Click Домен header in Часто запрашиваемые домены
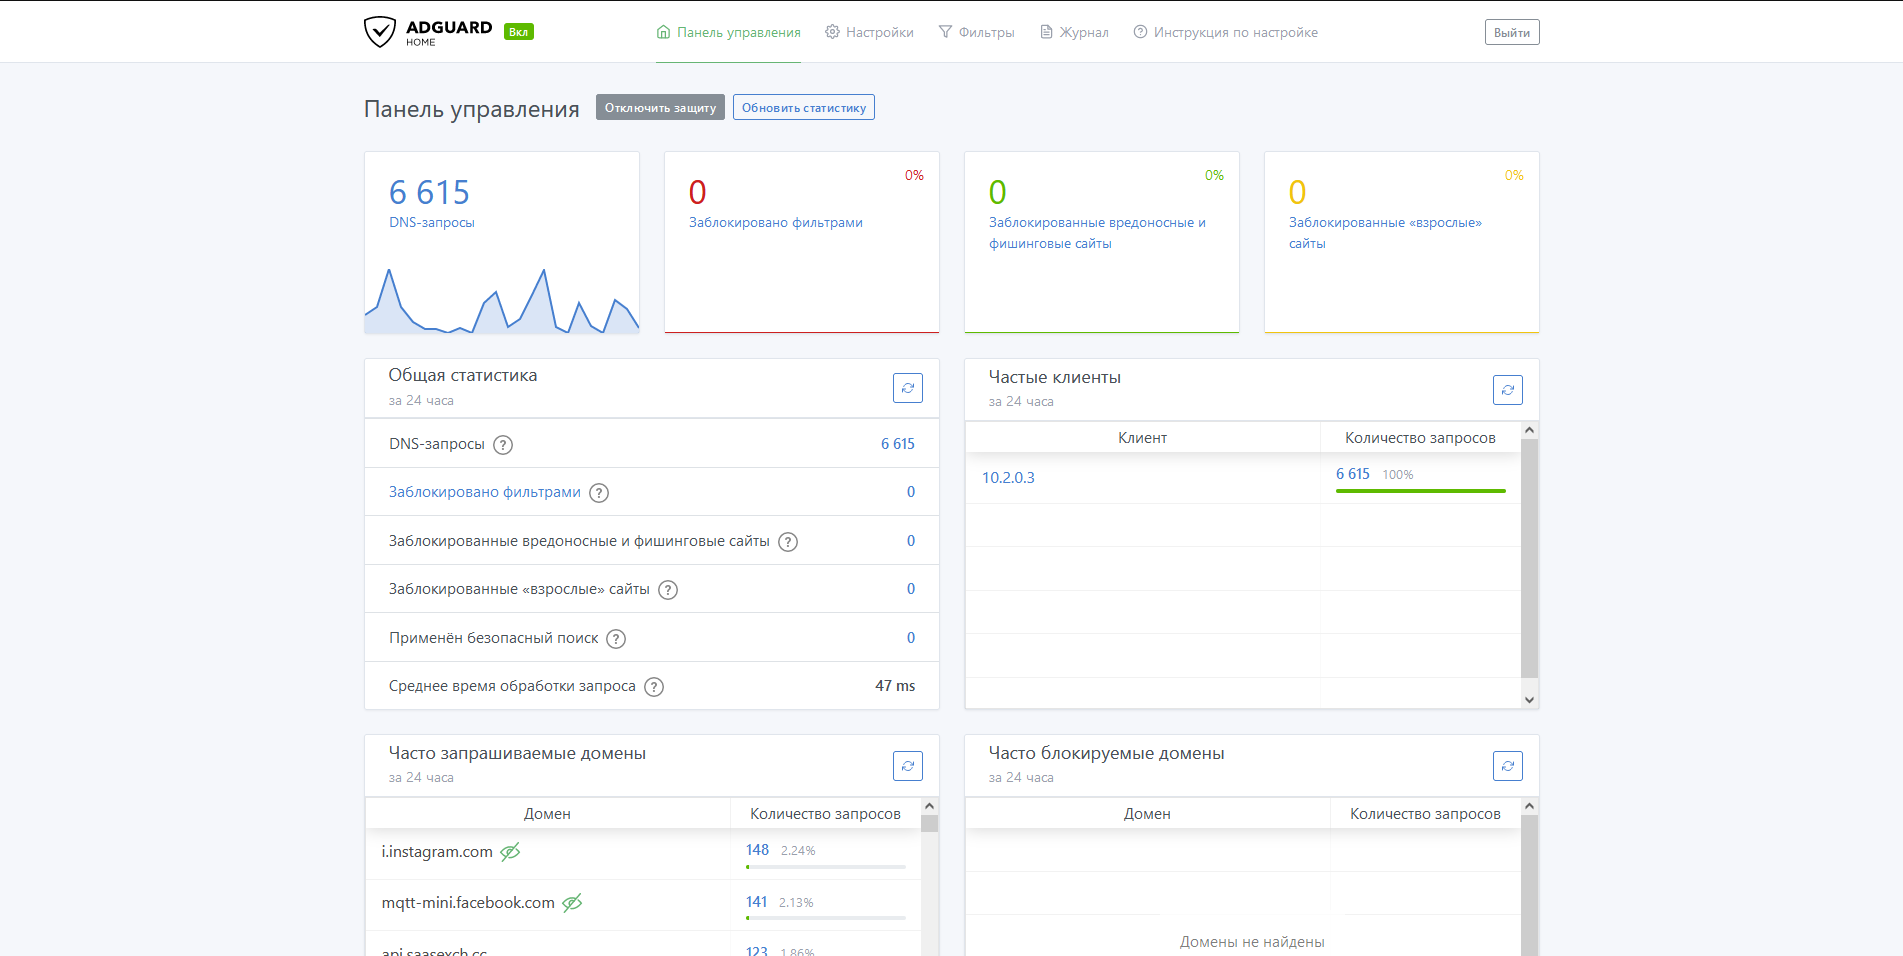 [x=548, y=814]
